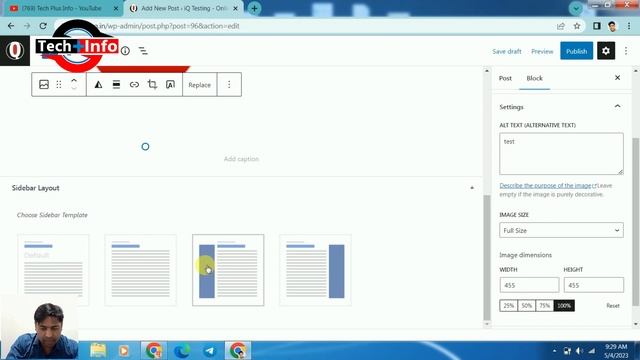Viewport: 640px width, 360px height.
Task: Apply duotone filter icon
Action: (98, 84)
